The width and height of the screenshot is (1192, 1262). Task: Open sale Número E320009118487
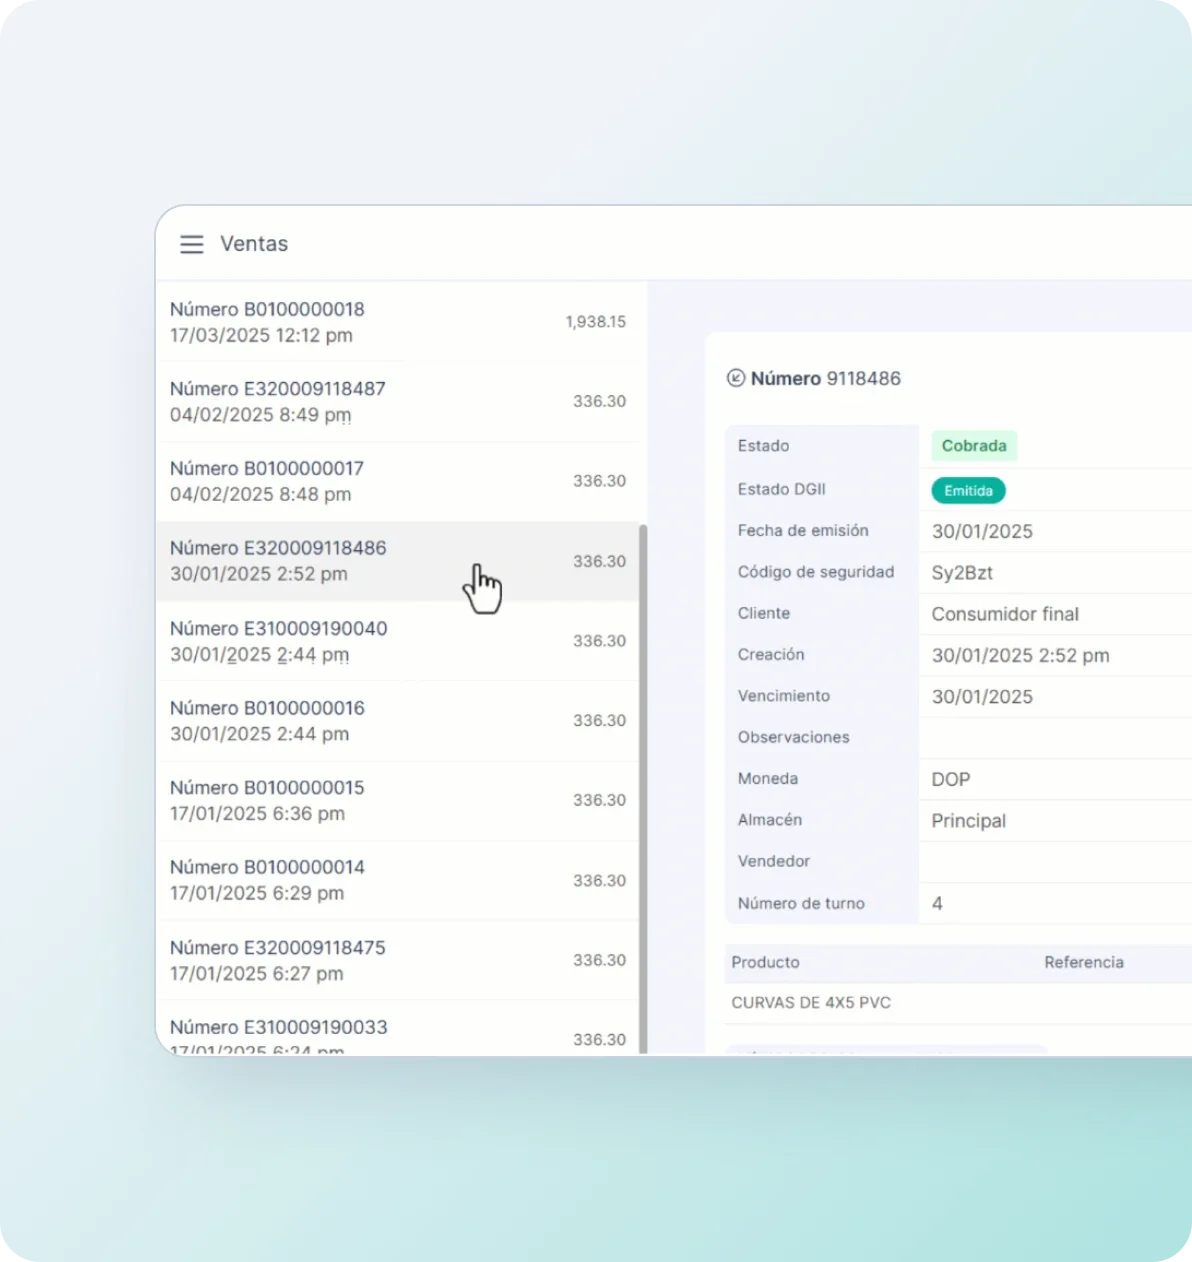[397, 401]
